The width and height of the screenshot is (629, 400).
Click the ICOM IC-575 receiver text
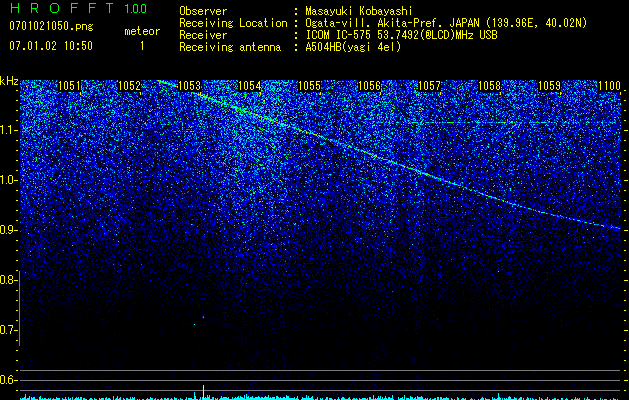point(401,35)
